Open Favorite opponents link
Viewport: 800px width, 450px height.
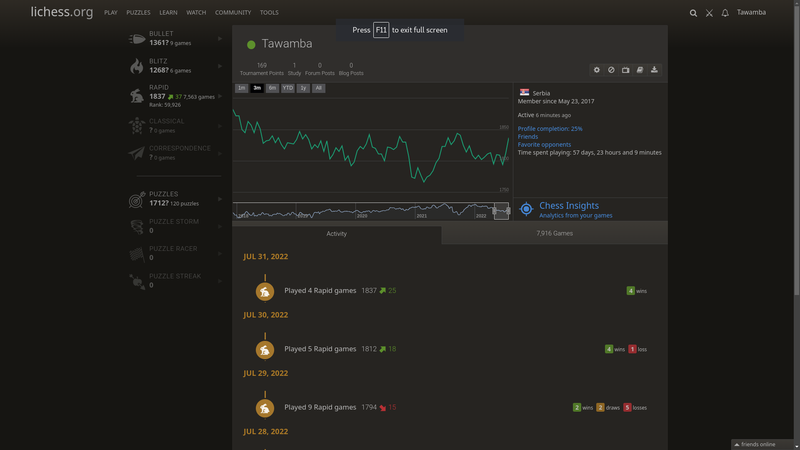point(544,144)
